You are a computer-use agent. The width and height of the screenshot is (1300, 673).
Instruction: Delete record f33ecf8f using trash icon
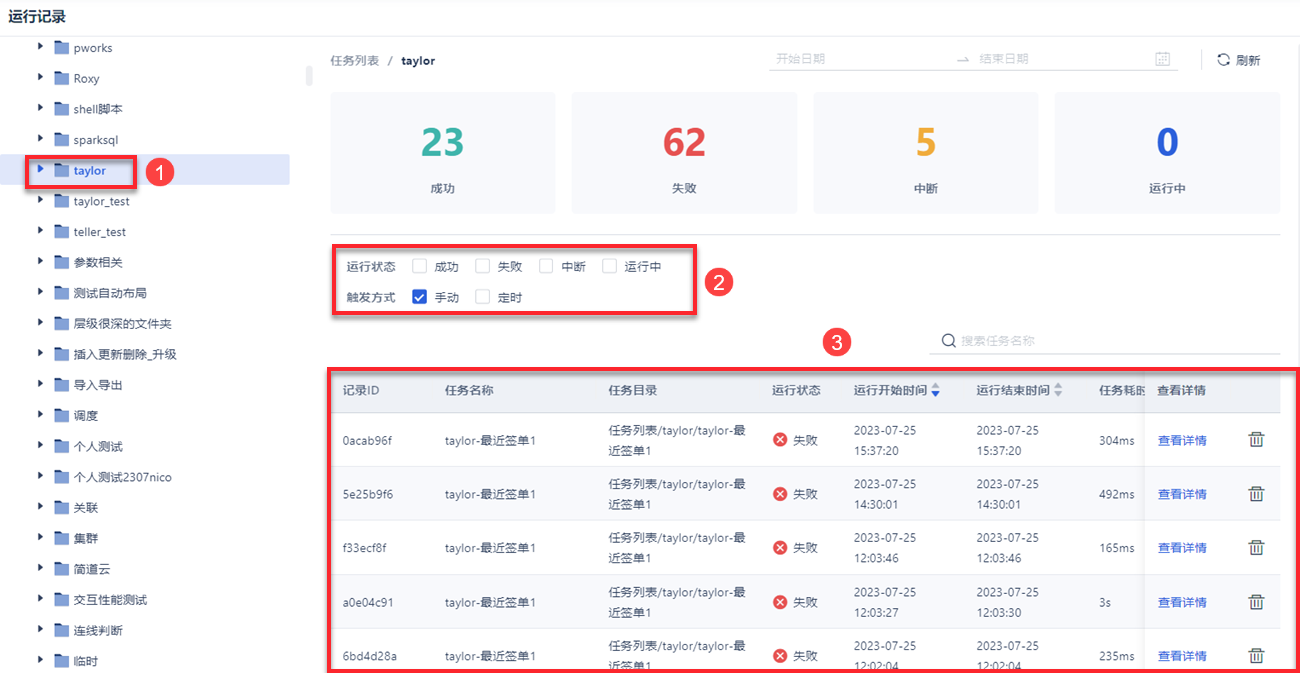(x=1257, y=547)
